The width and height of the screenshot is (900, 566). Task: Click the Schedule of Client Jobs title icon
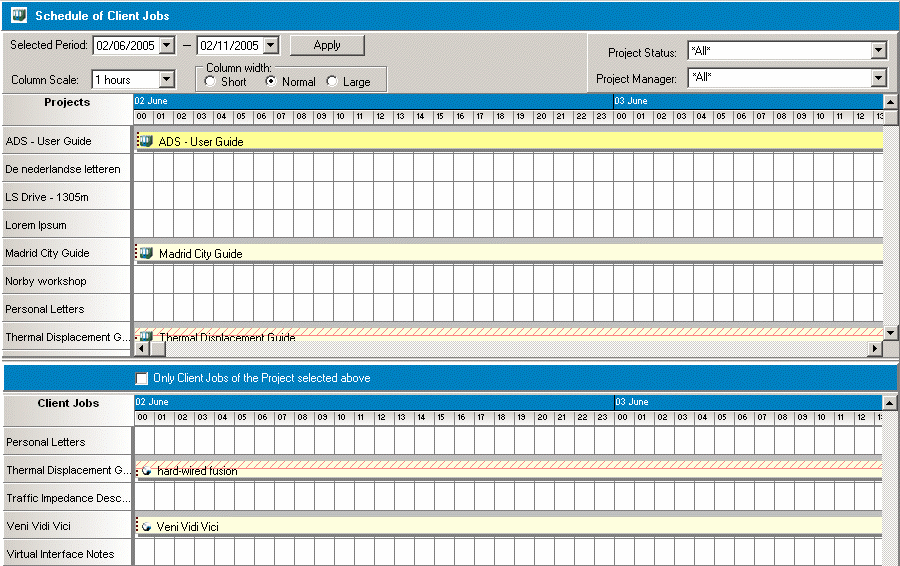(x=19, y=15)
